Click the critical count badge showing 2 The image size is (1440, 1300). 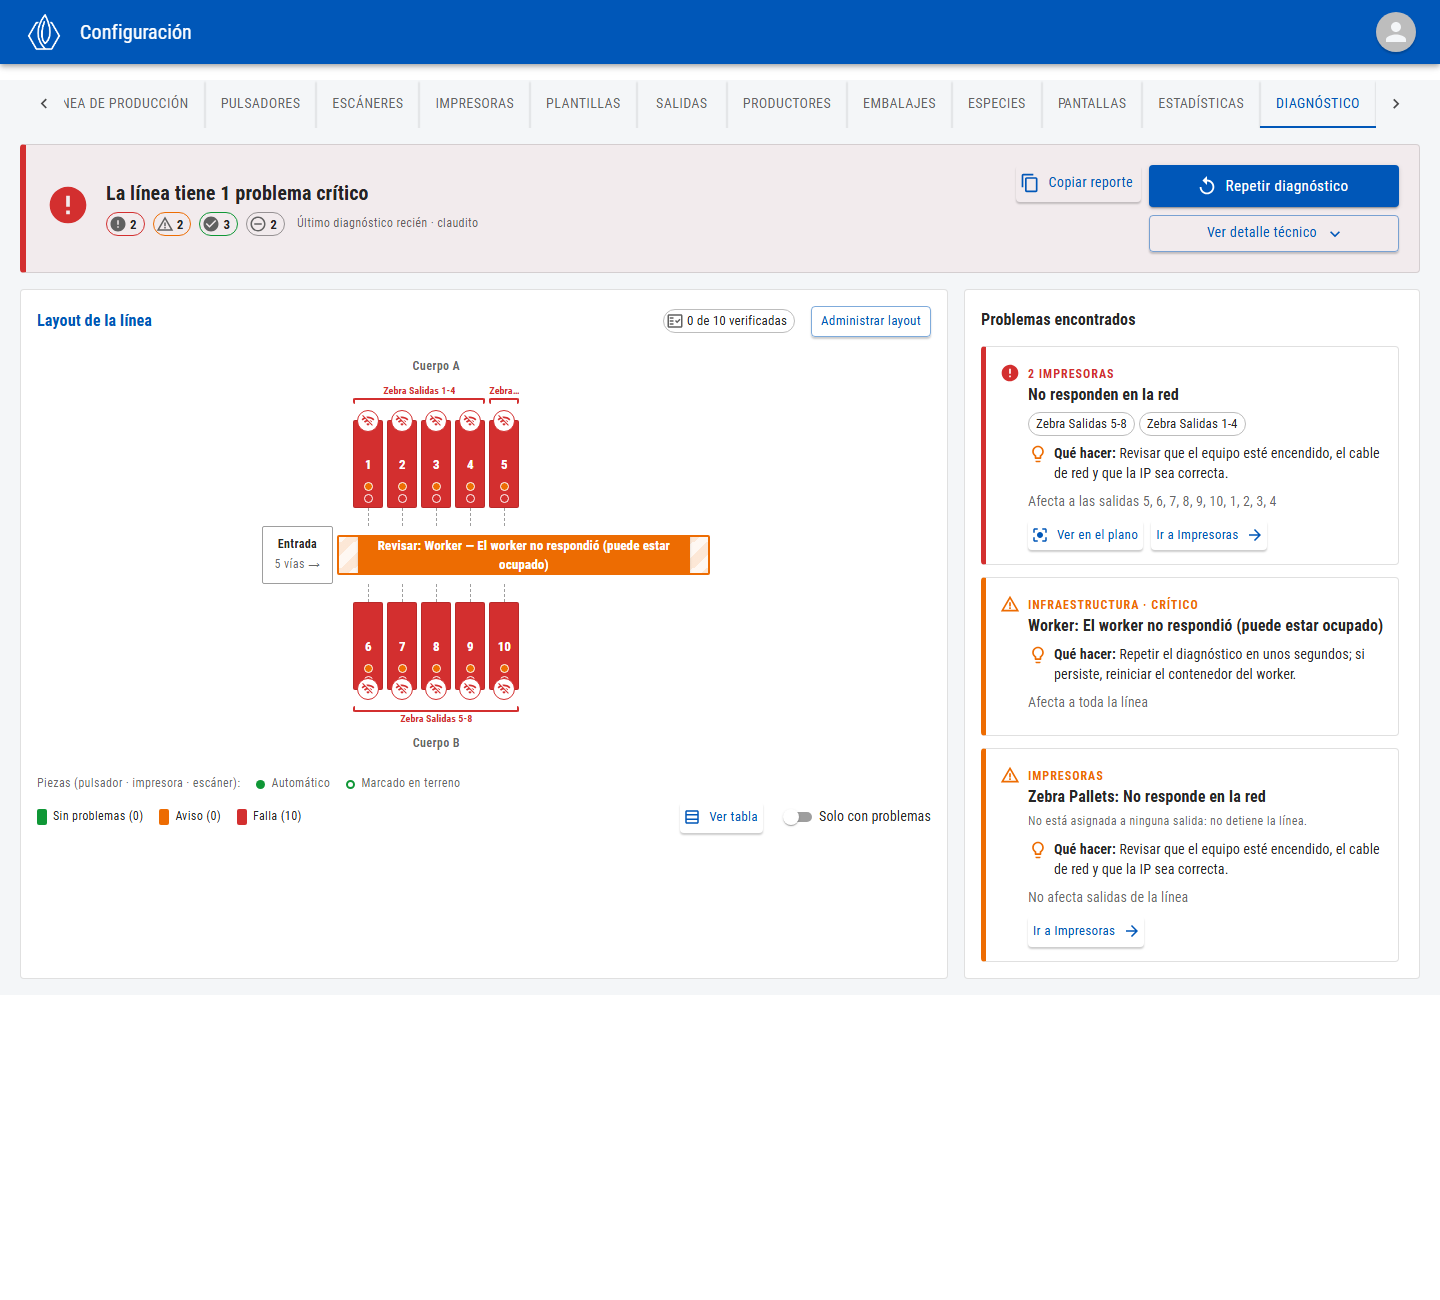click(126, 224)
